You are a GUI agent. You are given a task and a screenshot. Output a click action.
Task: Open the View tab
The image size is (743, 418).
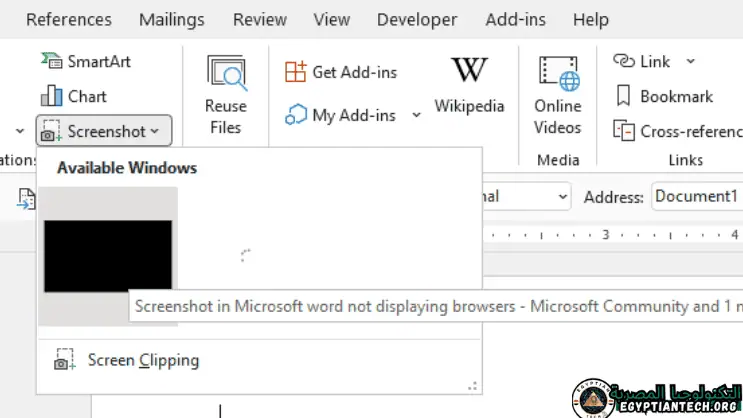click(331, 20)
